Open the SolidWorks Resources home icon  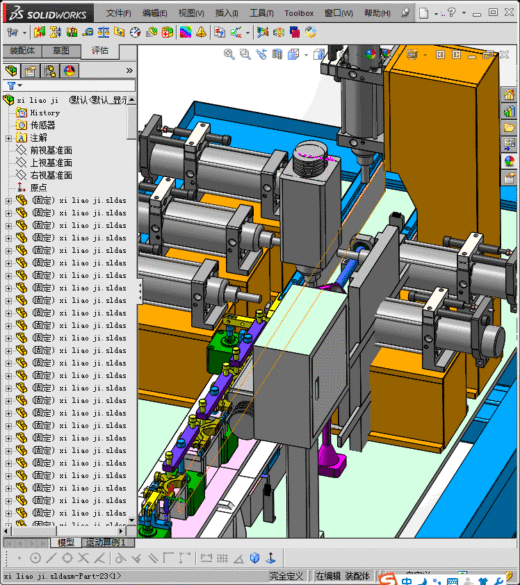tap(509, 95)
